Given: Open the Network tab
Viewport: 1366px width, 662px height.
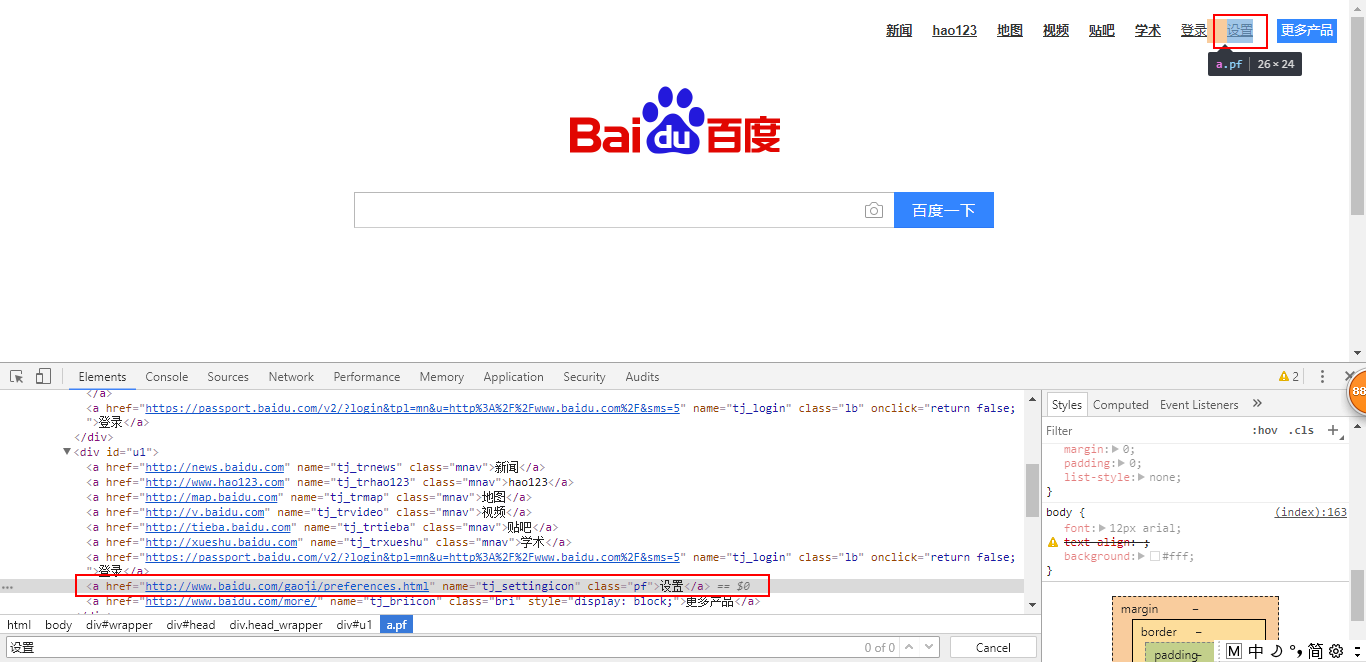Looking at the screenshot, I should pyautogui.click(x=291, y=377).
